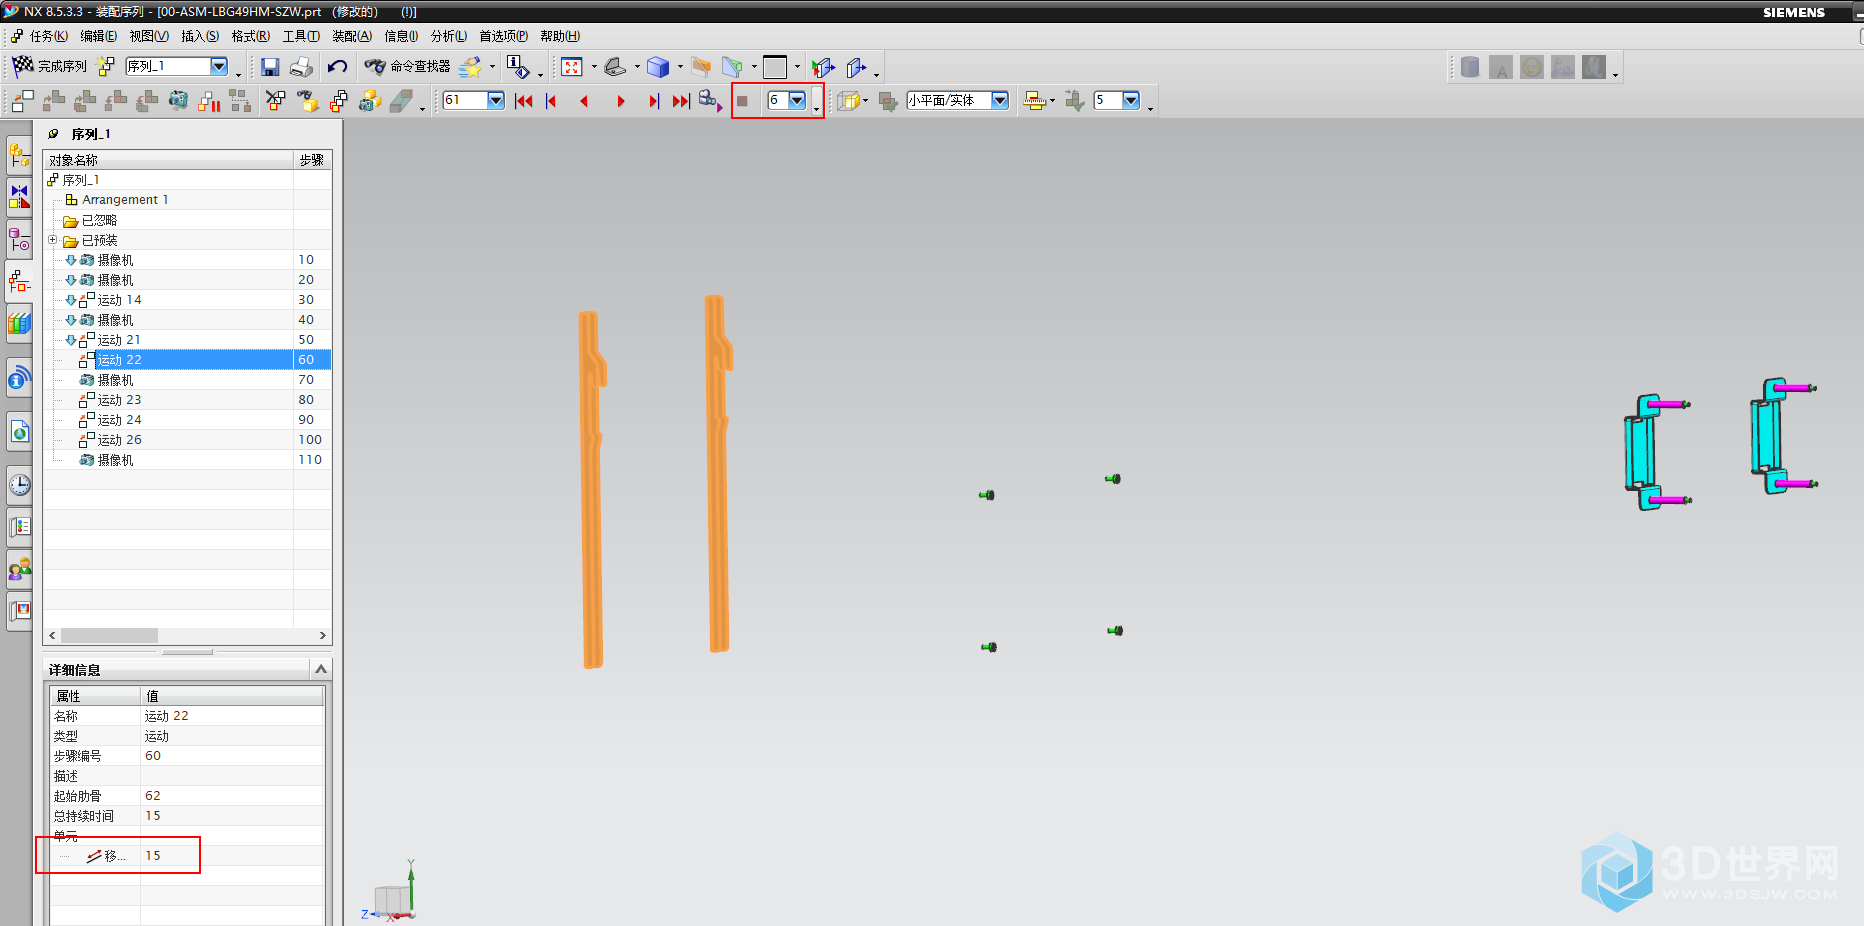Play sequence forward

click(621, 101)
